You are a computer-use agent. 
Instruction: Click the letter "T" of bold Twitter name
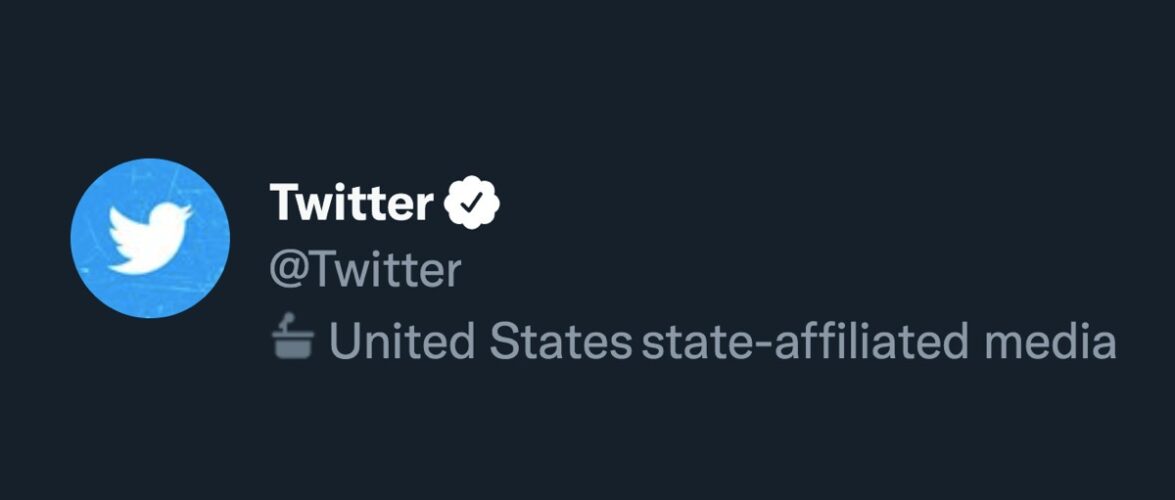pyautogui.click(x=282, y=204)
